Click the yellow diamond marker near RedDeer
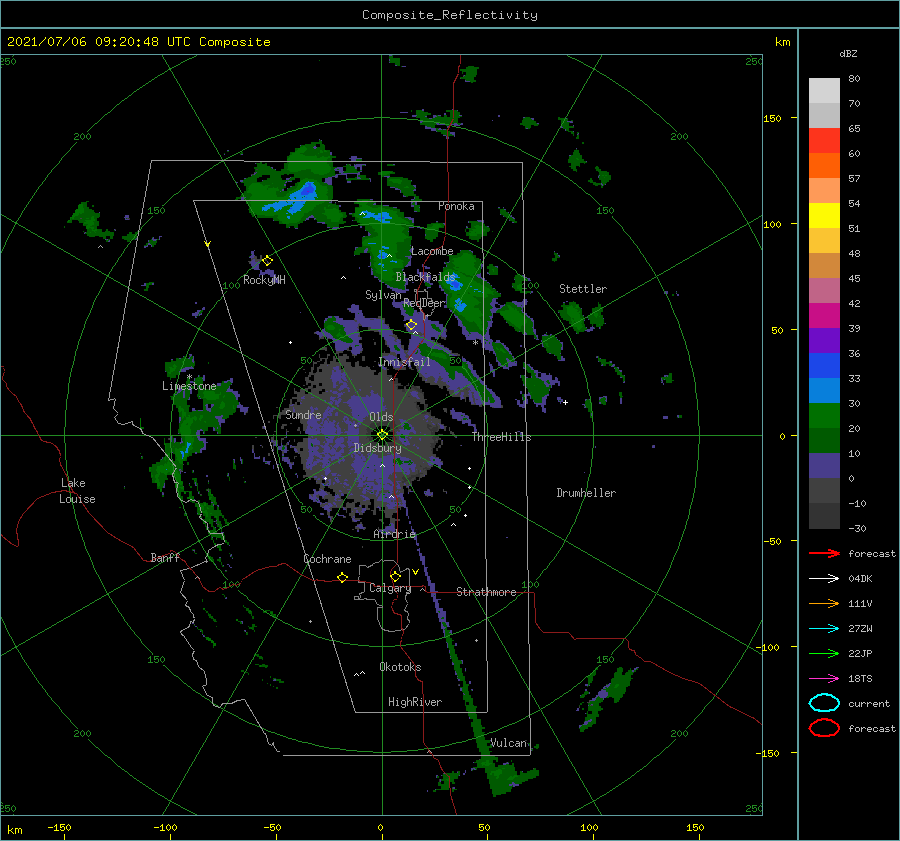This screenshot has width=900, height=841. pos(411,325)
